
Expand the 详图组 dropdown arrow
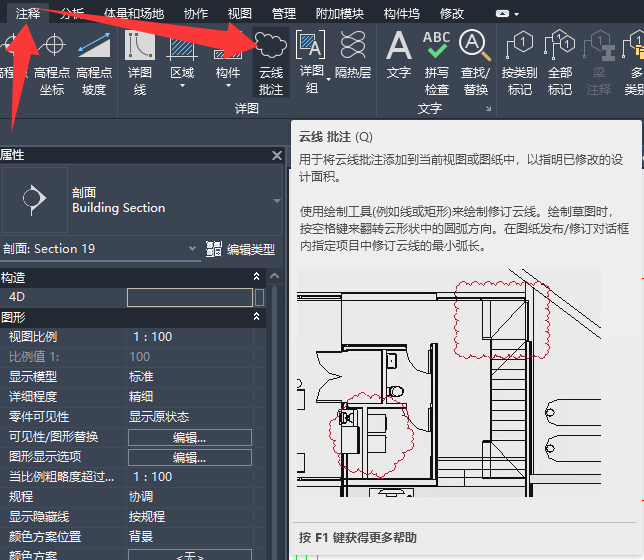pyautogui.click(x=328, y=78)
